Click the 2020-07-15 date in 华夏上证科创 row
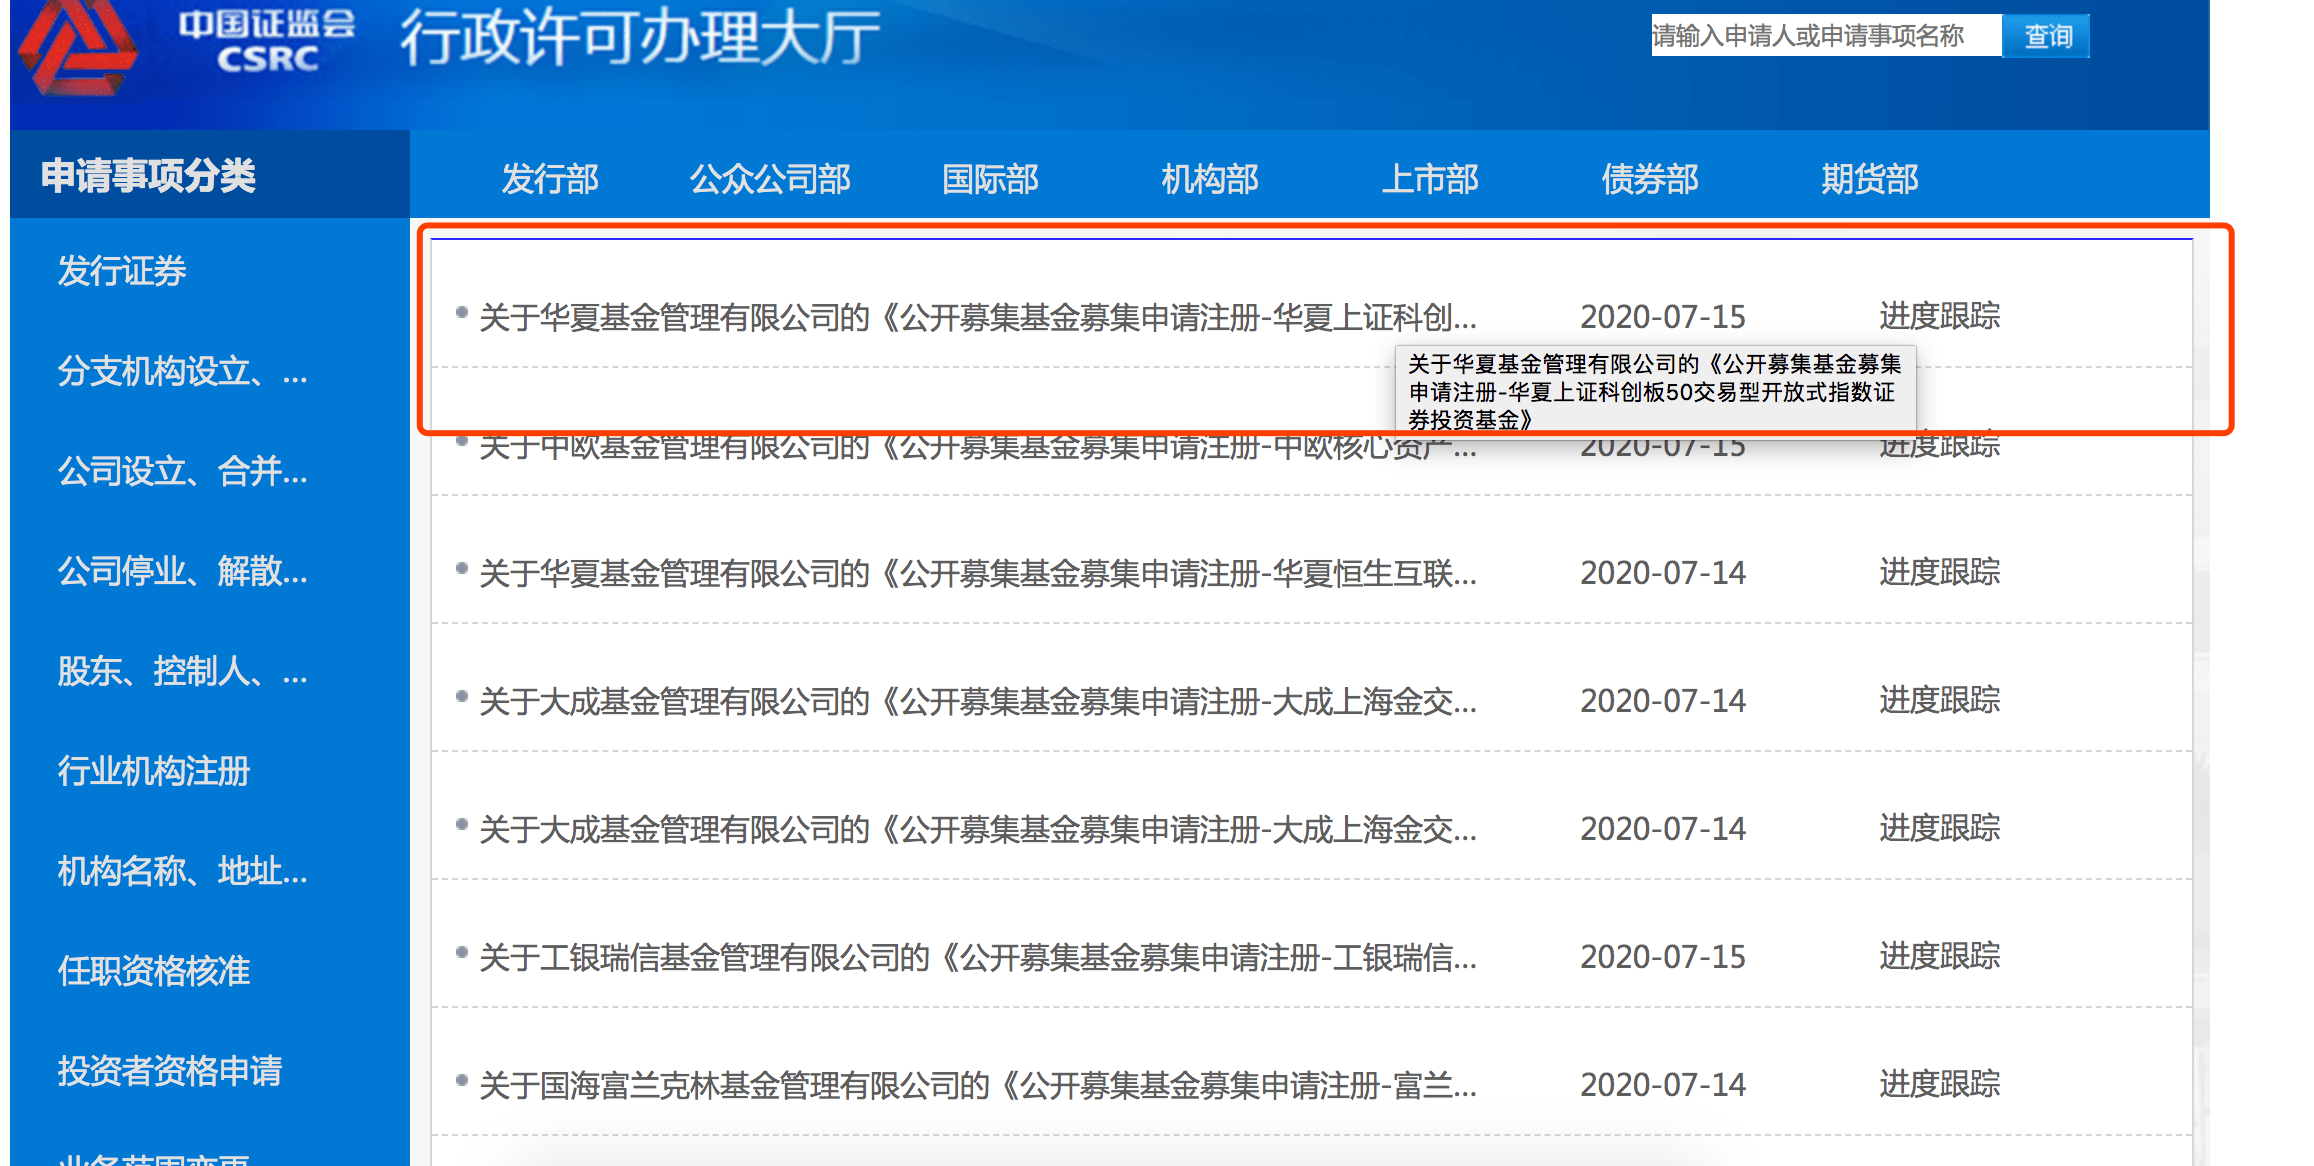The height and width of the screenshot is (1166, 2314). click(1663, 317)
